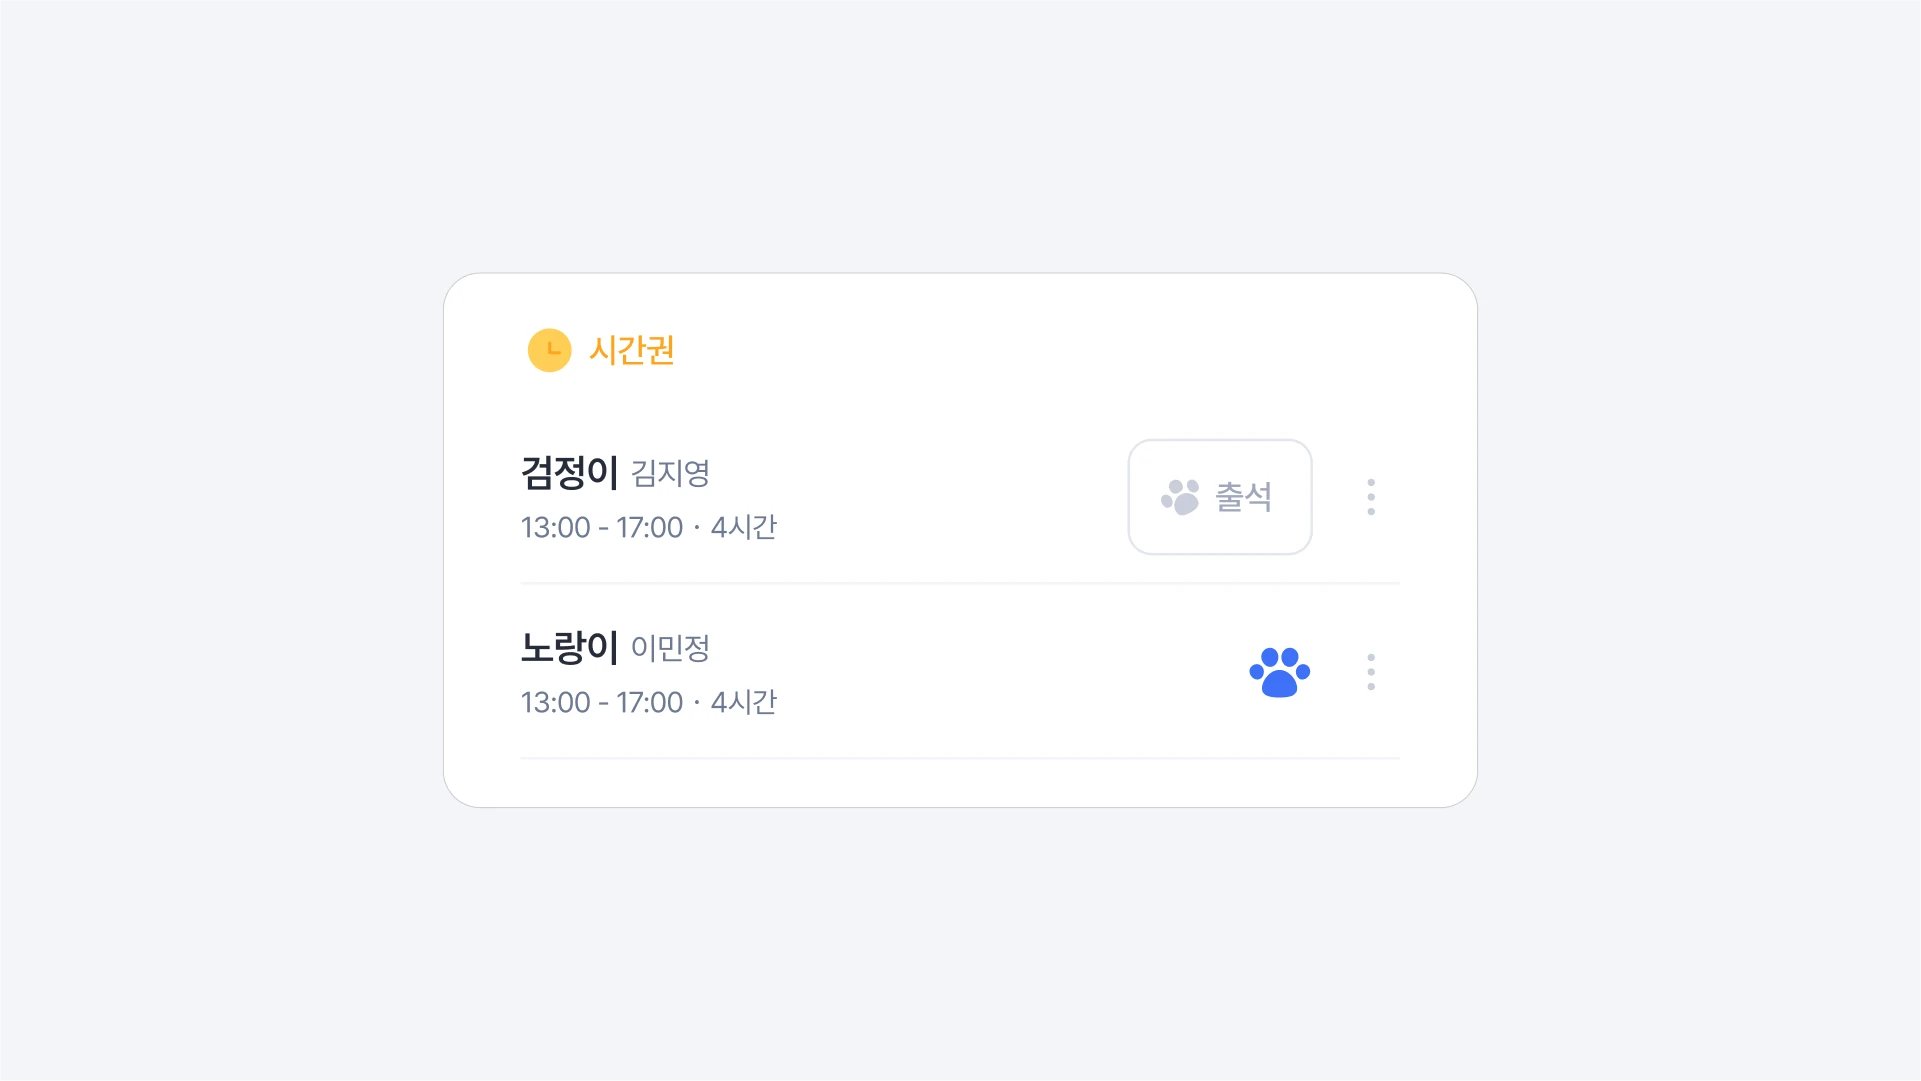The height and width of the screenshot is (1081, 1921).
Task: Toggle the blue paw attendance icon for 노랑이
Action: coord(1279,672)
